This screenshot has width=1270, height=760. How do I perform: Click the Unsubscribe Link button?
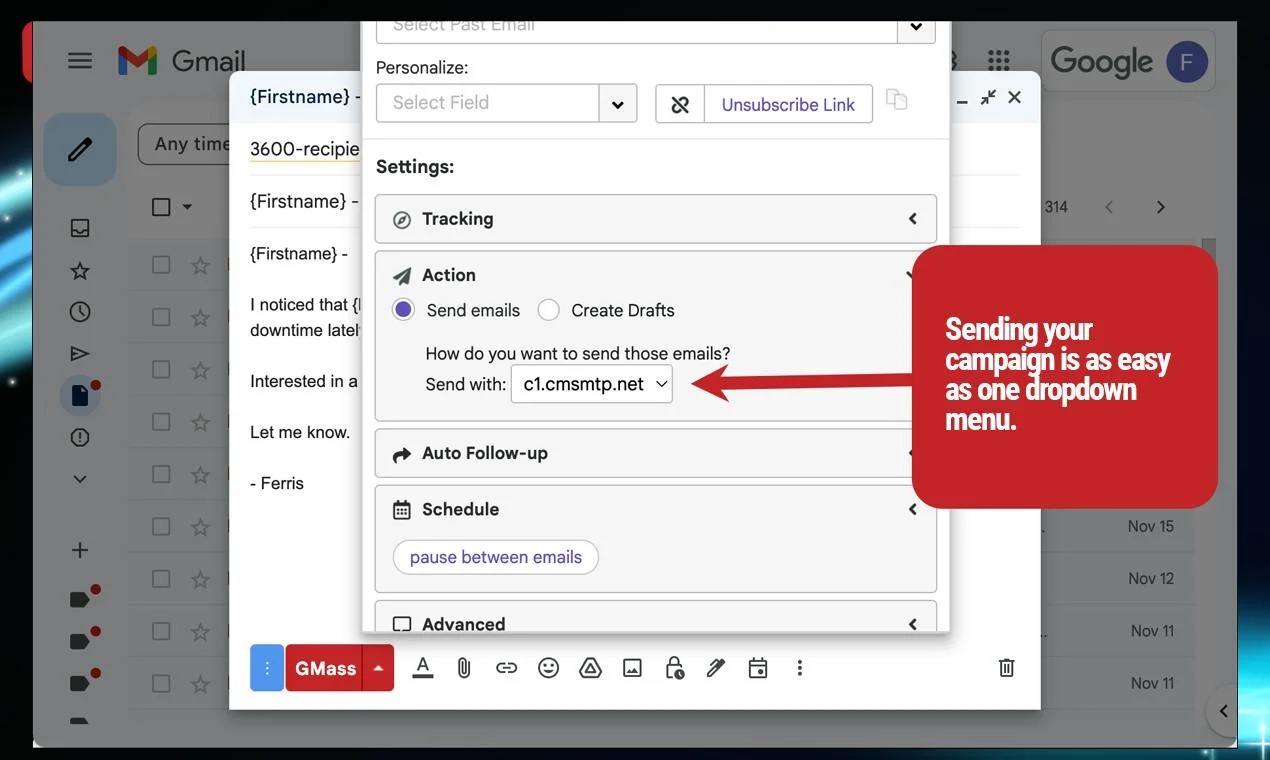(788, 104)
